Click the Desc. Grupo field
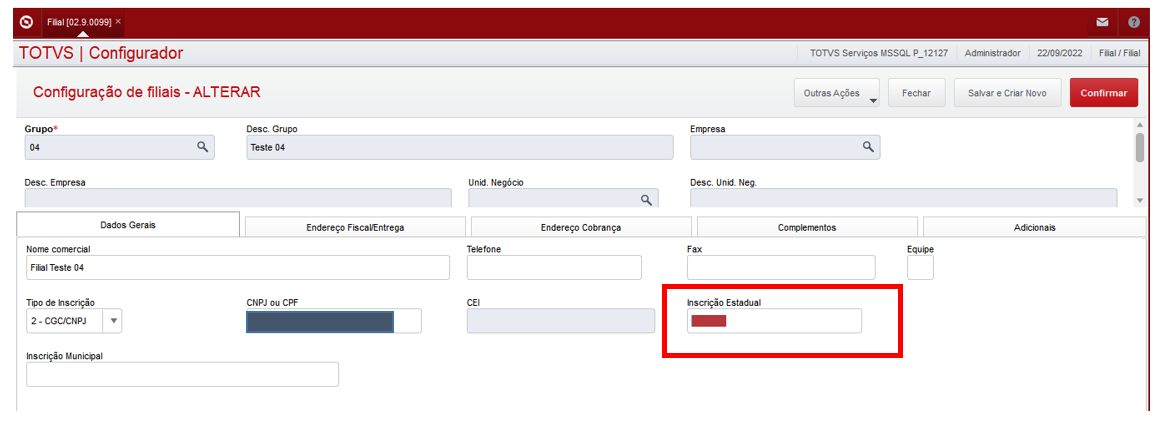Screen dimensions: 1167x428 click(x=459, y=147)
